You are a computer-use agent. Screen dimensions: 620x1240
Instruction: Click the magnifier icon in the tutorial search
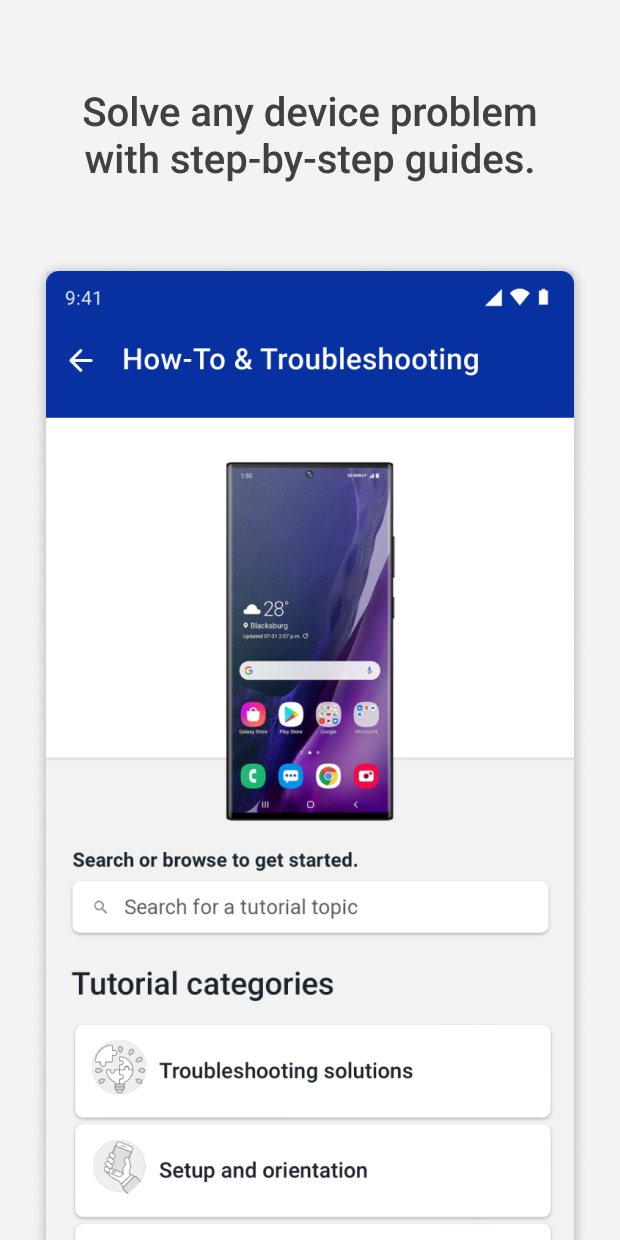pyautogui.click(x=100, y=907)
